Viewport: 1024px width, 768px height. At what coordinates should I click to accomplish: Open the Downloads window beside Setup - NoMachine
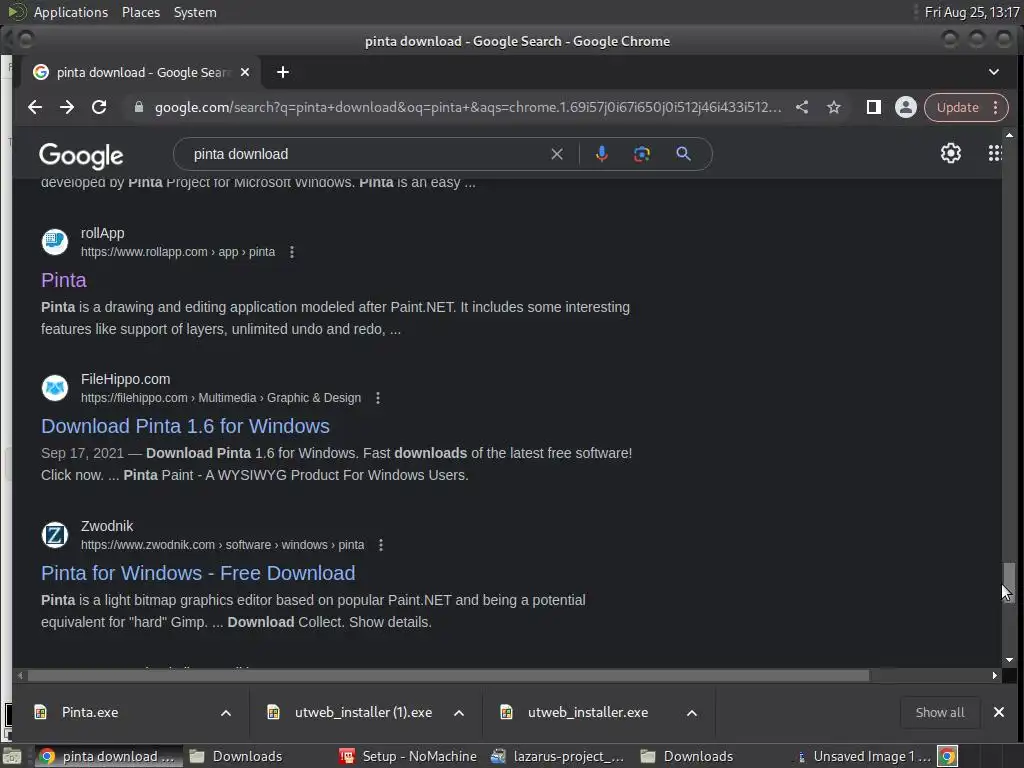click(235, 756)
